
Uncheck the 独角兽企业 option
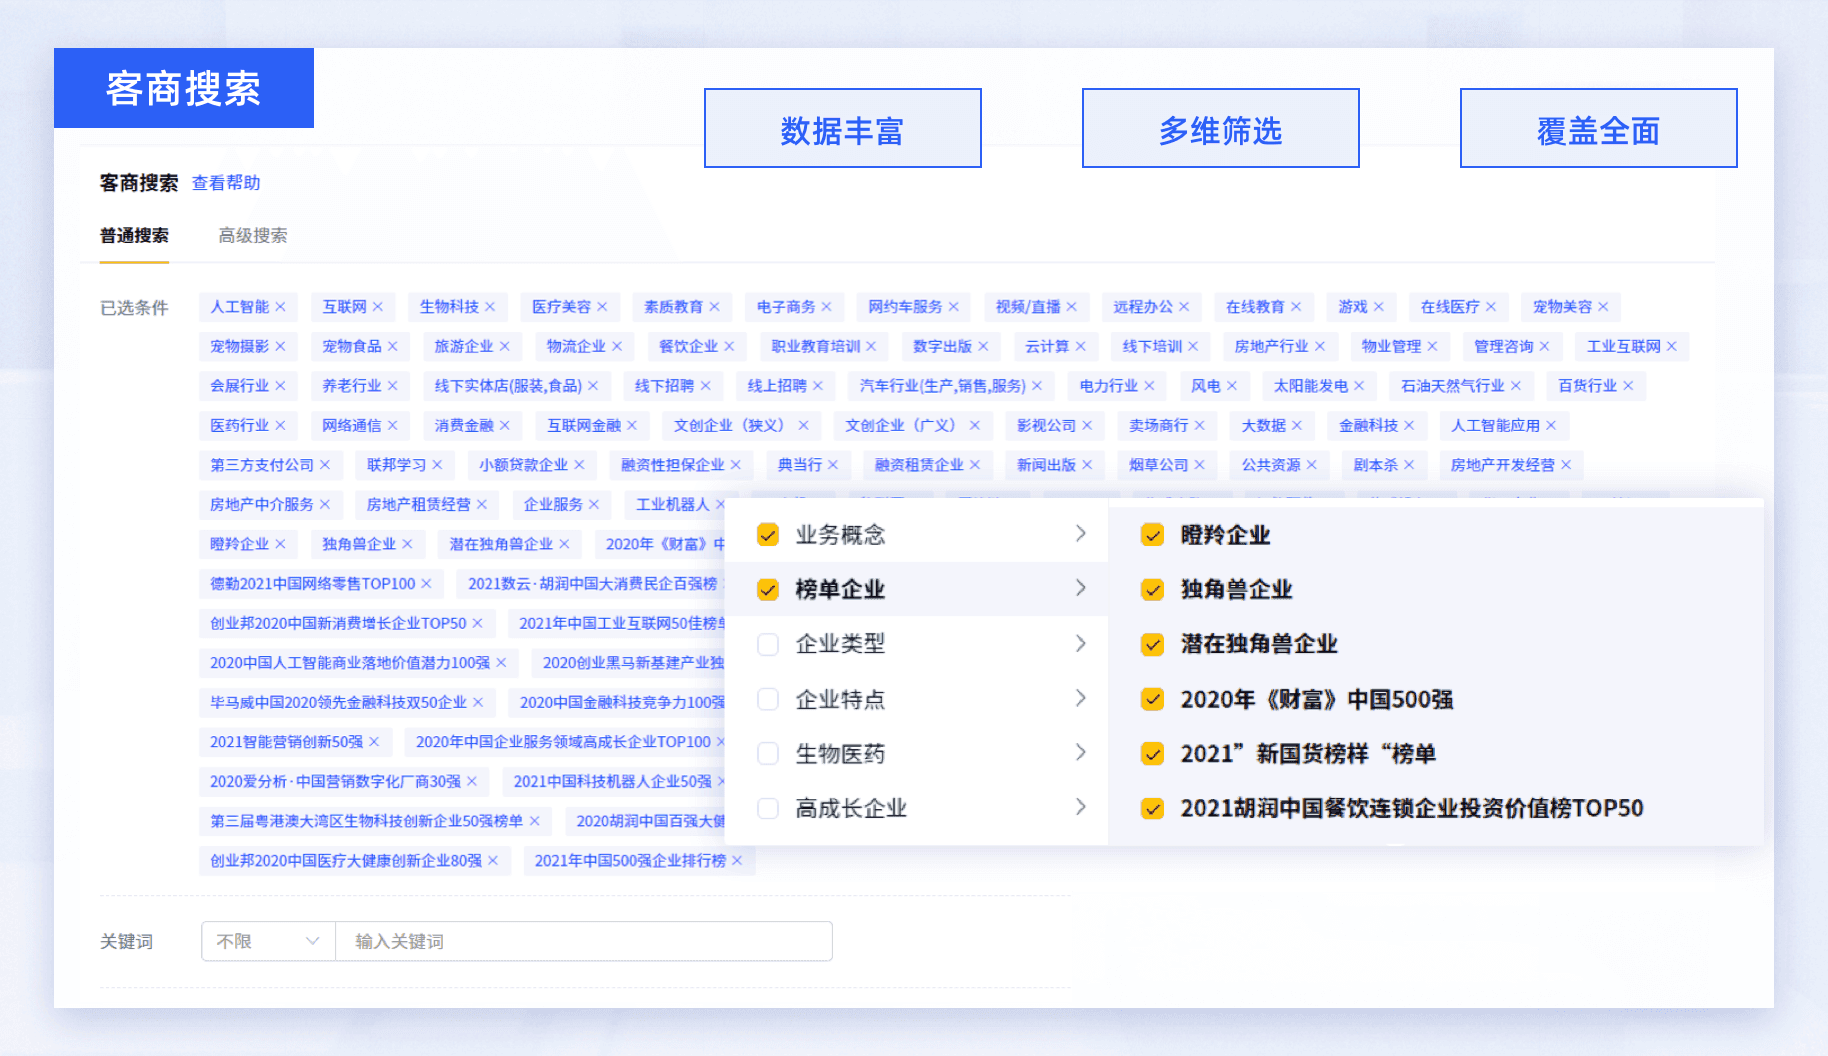click(x=1152, y=590)
